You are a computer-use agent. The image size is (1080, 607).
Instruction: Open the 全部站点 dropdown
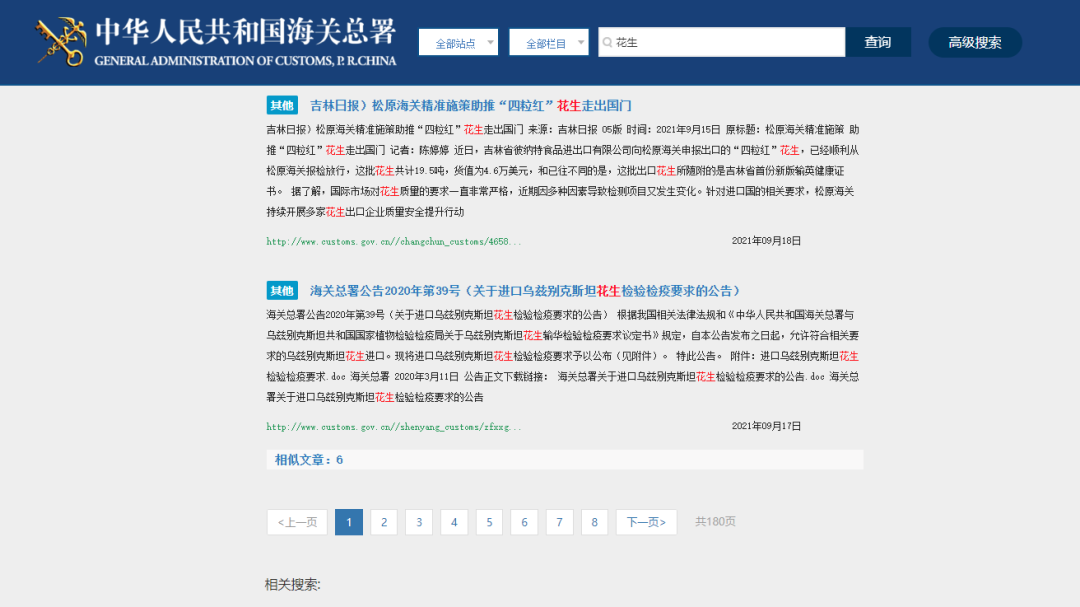coord(458,43)
